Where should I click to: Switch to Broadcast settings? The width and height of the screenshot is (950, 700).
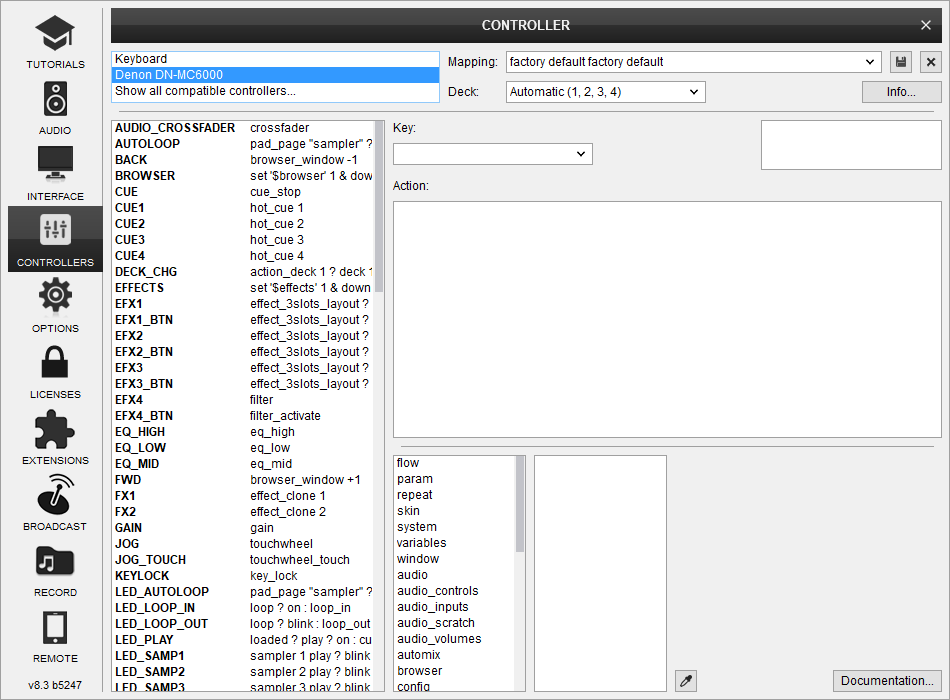pos(55,503)
